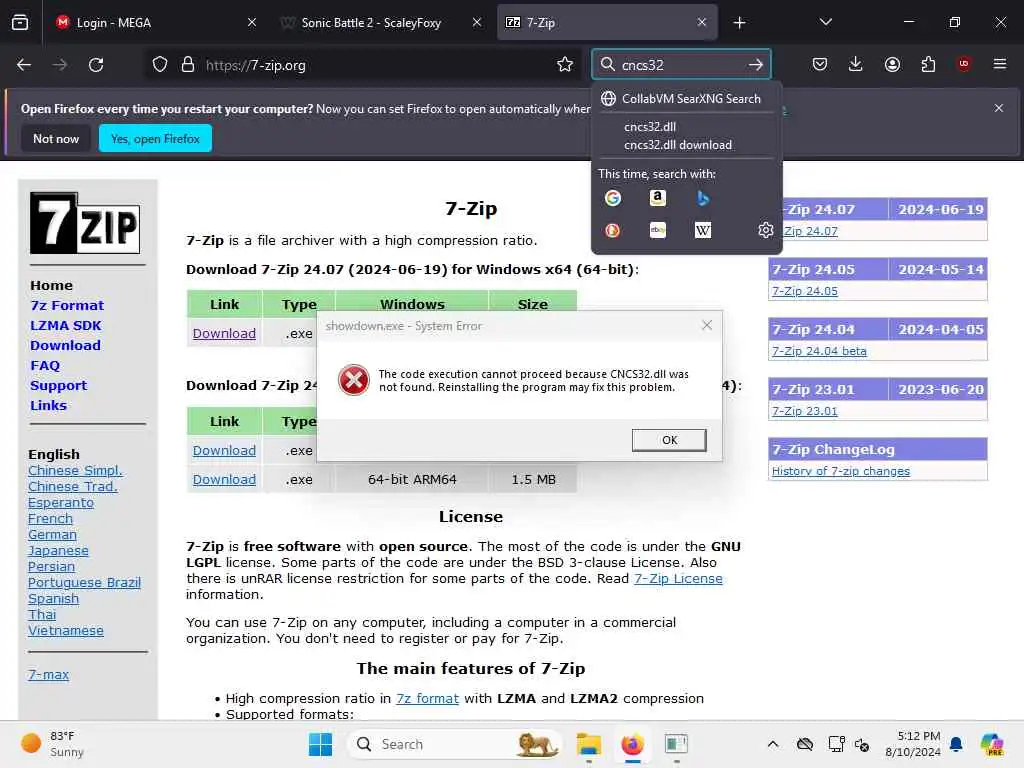Click the Firefox View icon
Image resolution: width=1024 pixels, height=768 pixels.
(20, 23)
